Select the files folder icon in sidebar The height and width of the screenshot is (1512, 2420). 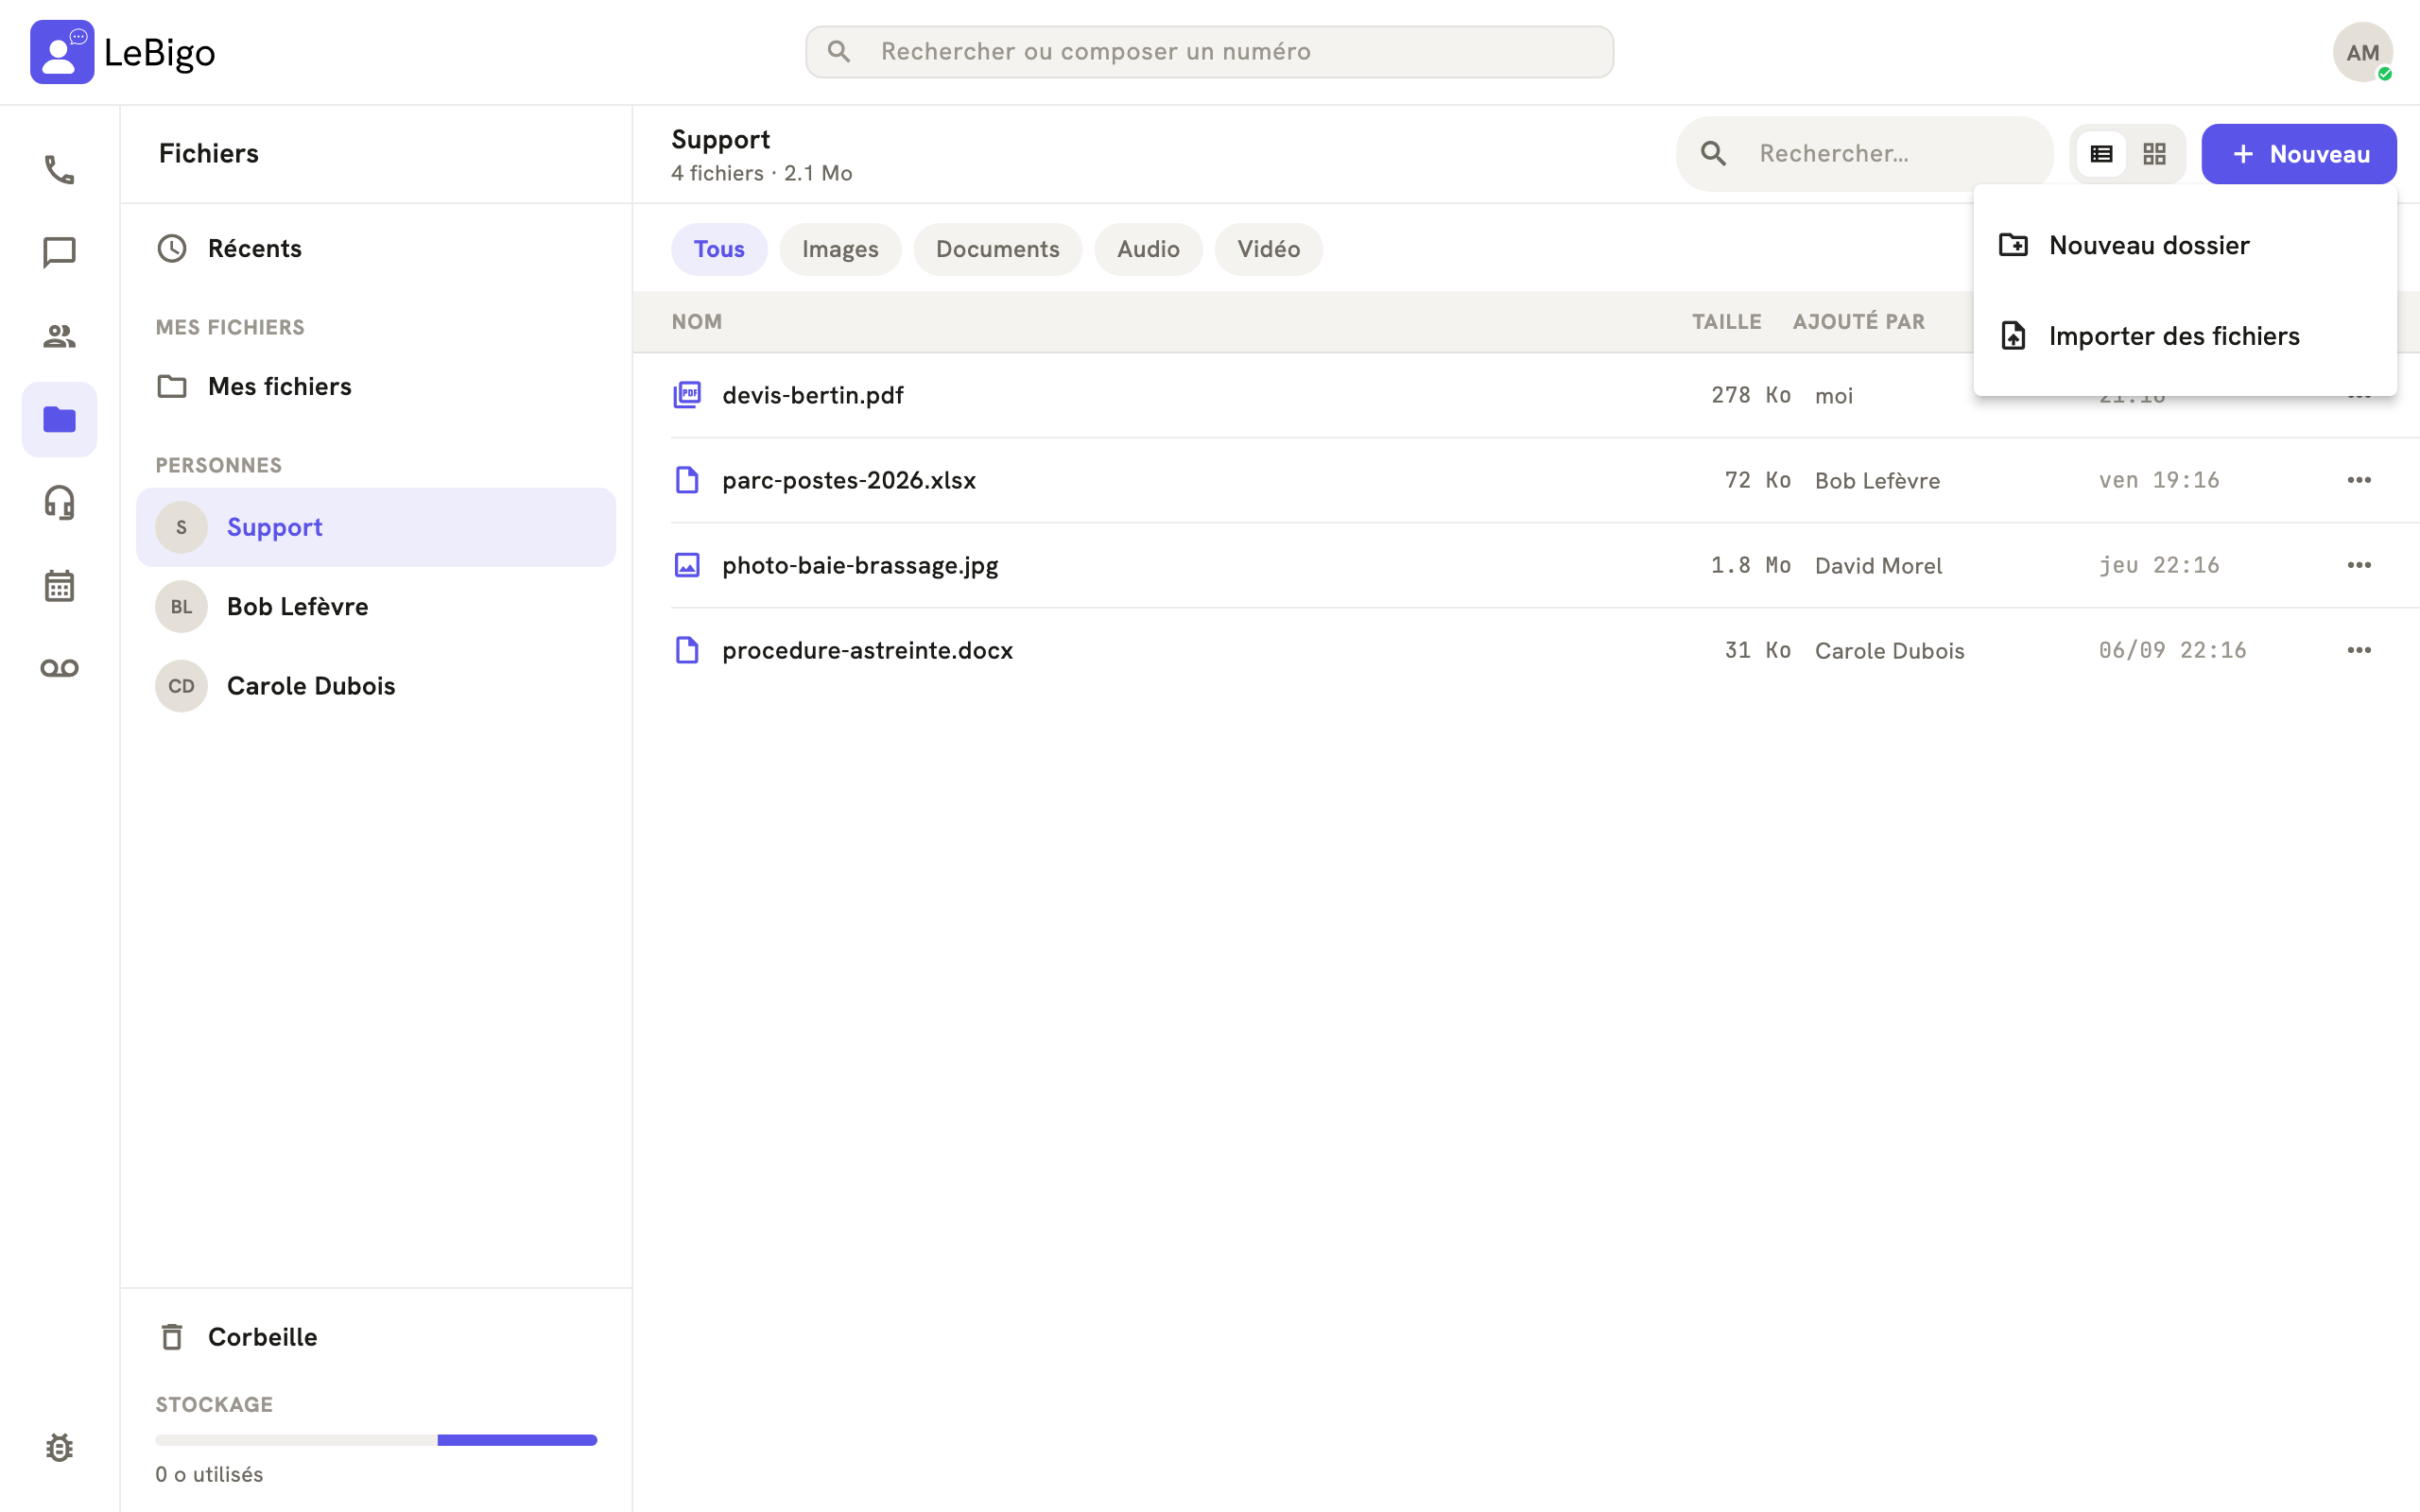pos(59,419)
